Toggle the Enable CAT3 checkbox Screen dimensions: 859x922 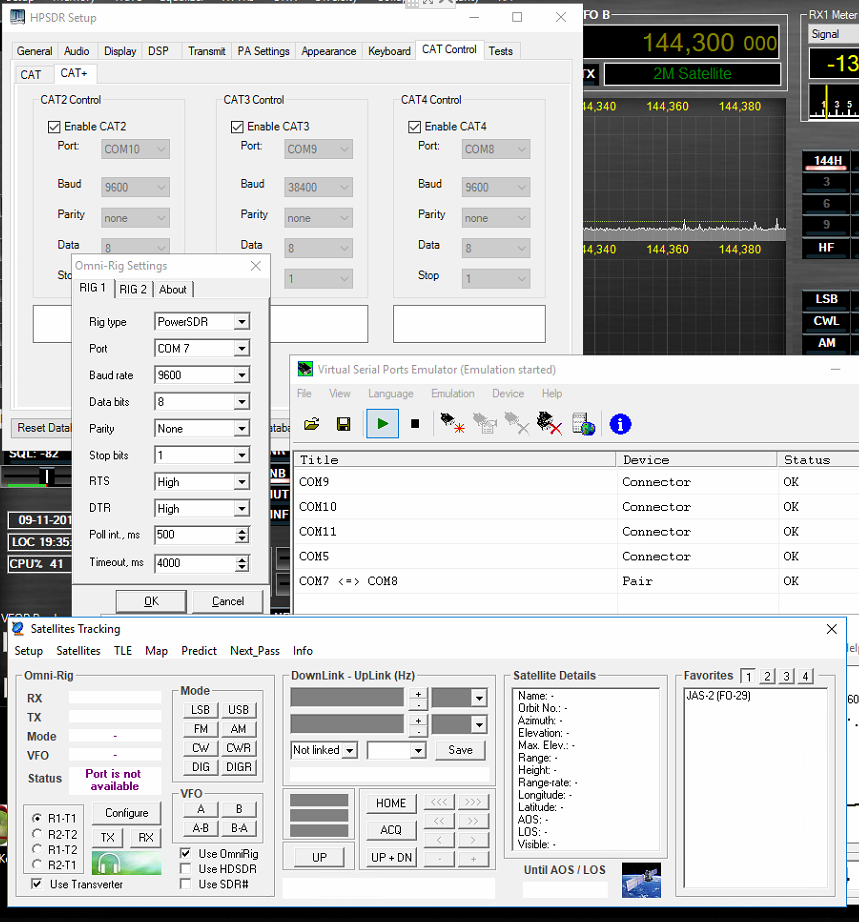click(238, 126)
